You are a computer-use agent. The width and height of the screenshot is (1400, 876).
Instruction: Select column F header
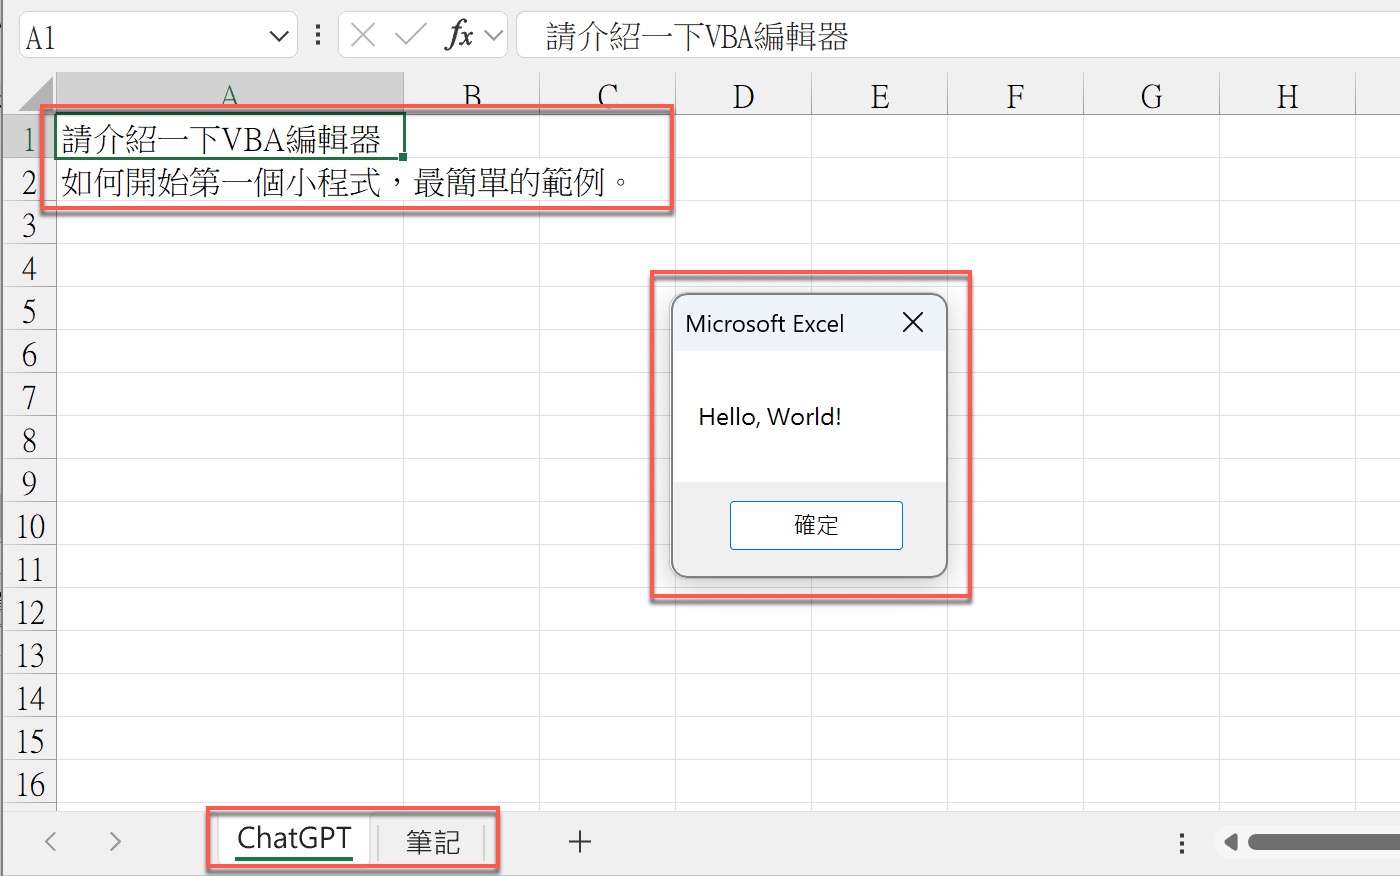[1015, 96]
